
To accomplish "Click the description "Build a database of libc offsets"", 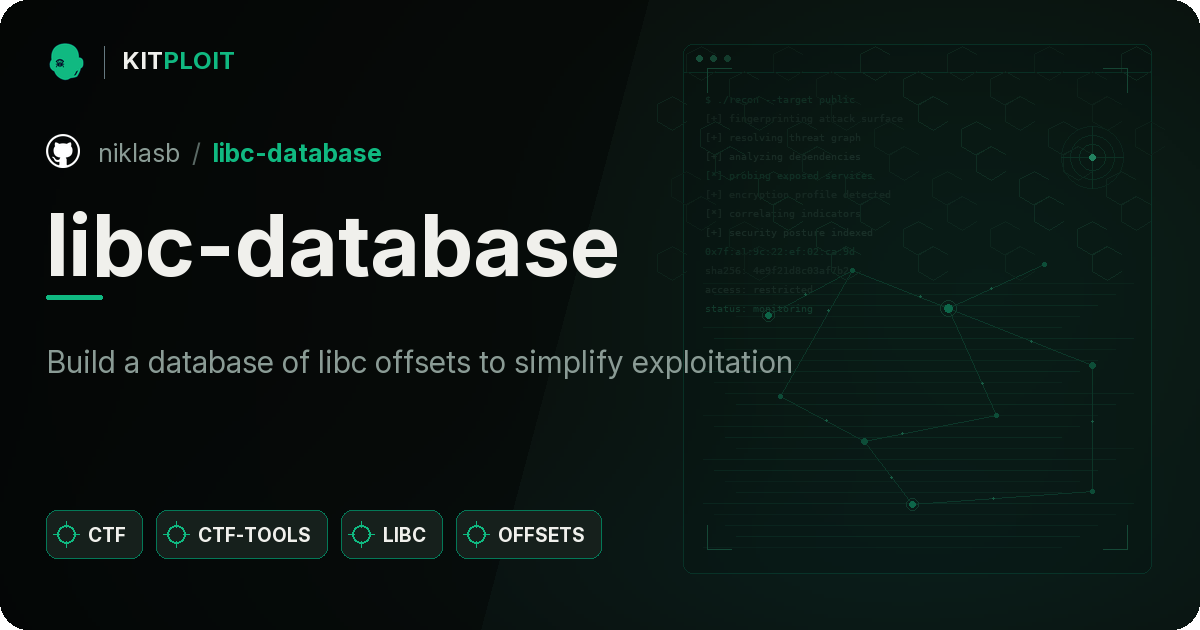I will tap(420, 362).
